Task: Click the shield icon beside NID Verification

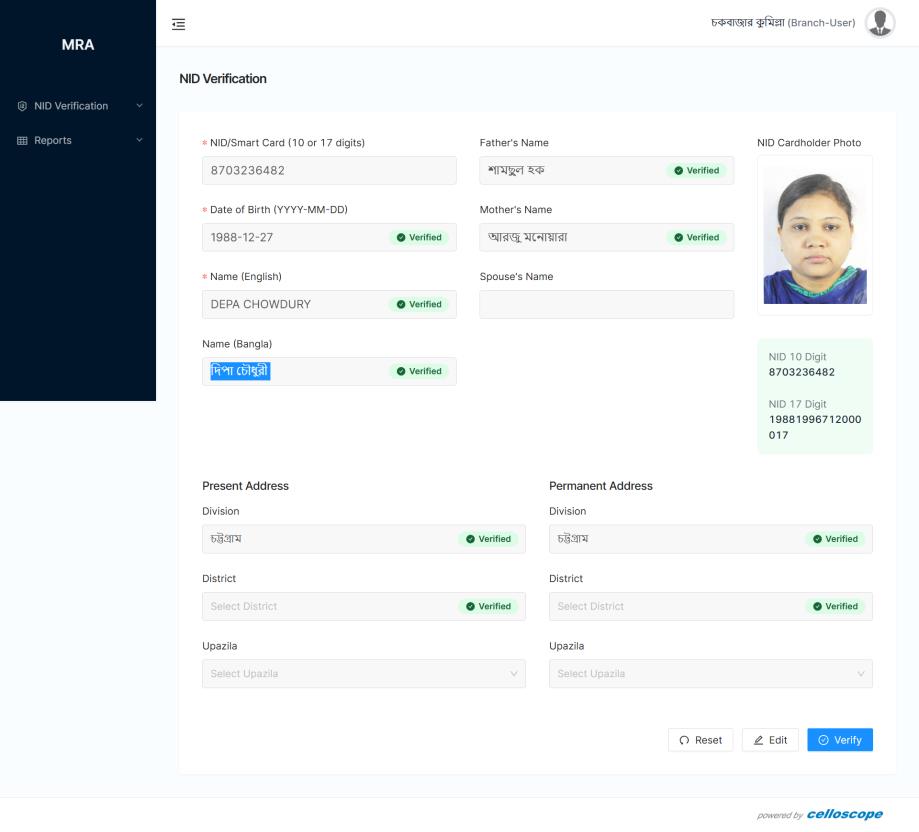Action: click(x=22, y=106)
